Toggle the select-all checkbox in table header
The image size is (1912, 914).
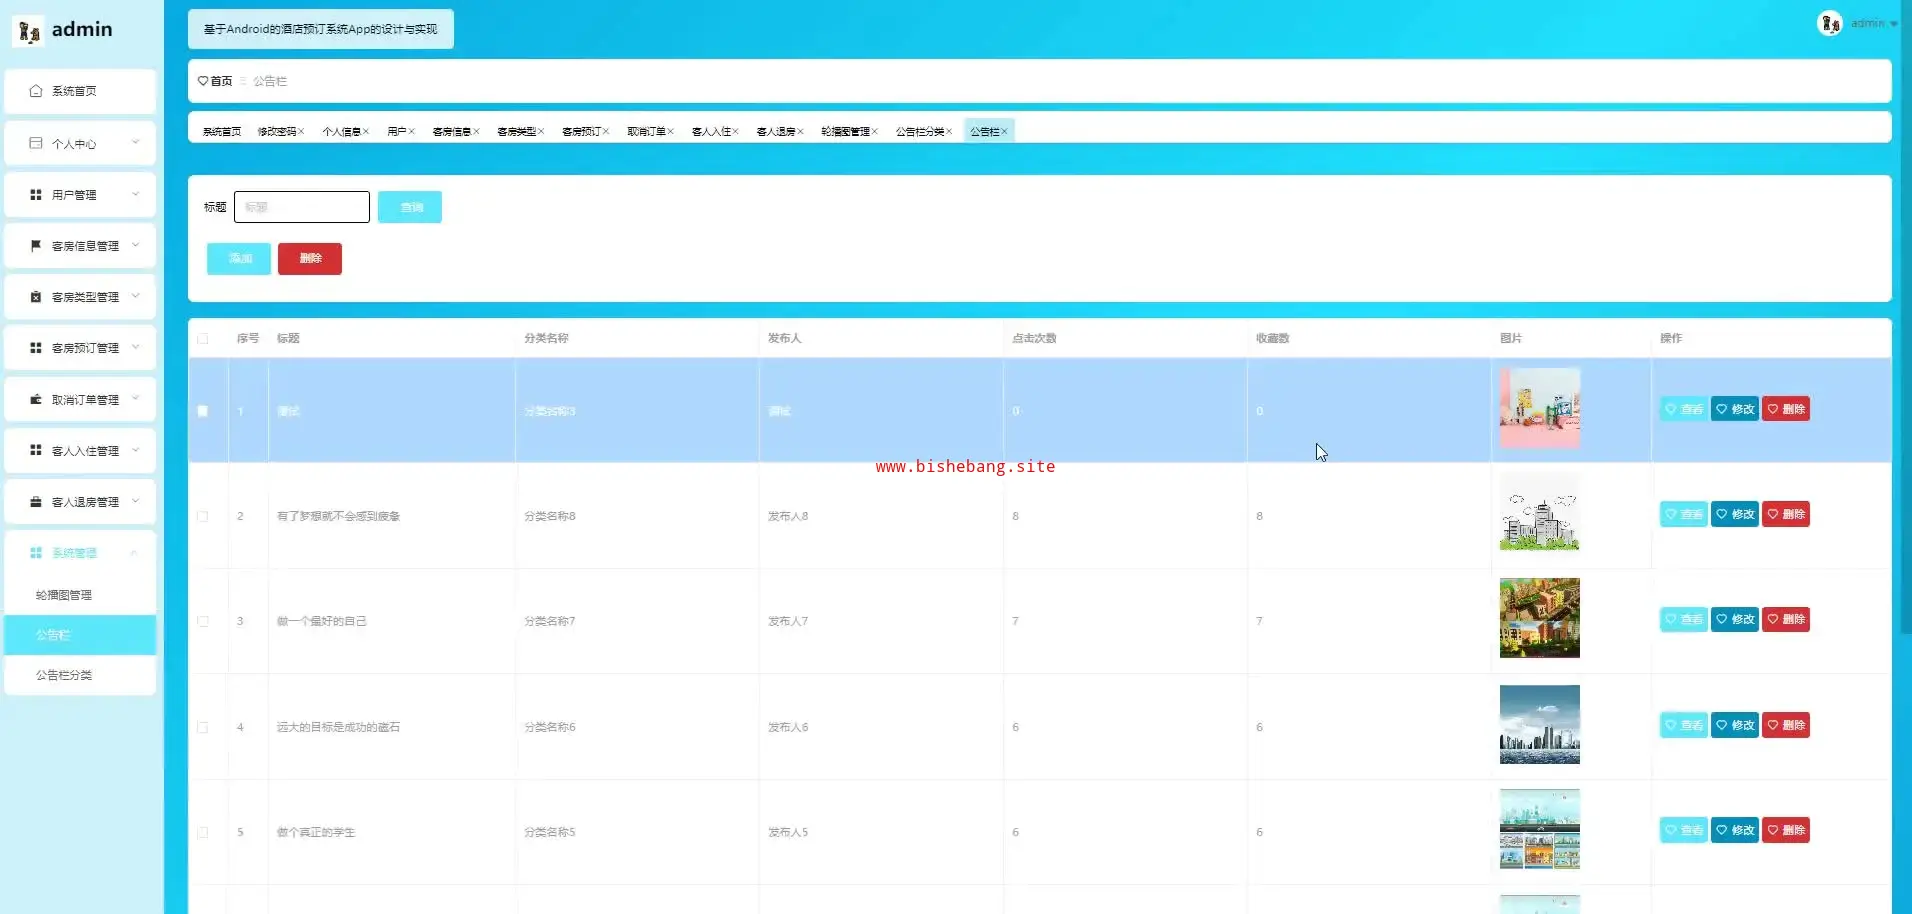click(x=203, y=339)
